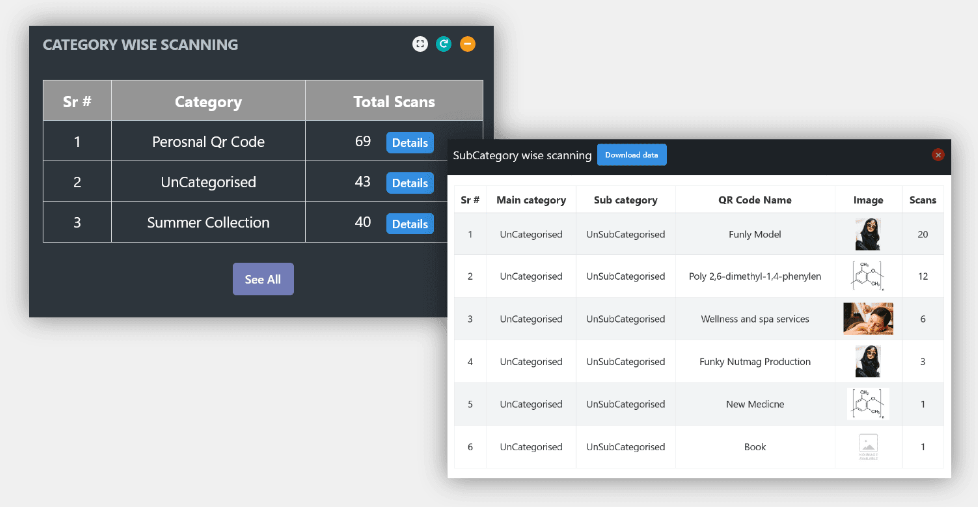
Task: Click the QR Code Name column header
Action: click(754, 200)
